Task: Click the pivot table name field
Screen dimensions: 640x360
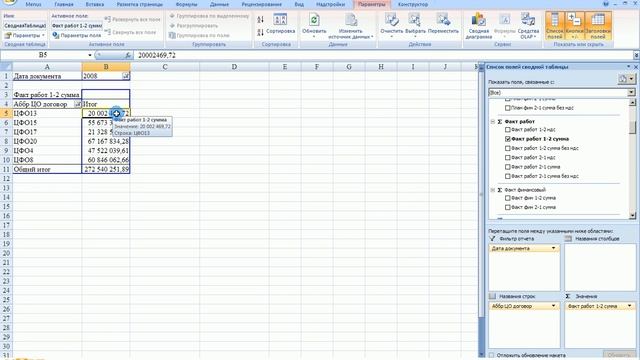Action: point(24,26)
